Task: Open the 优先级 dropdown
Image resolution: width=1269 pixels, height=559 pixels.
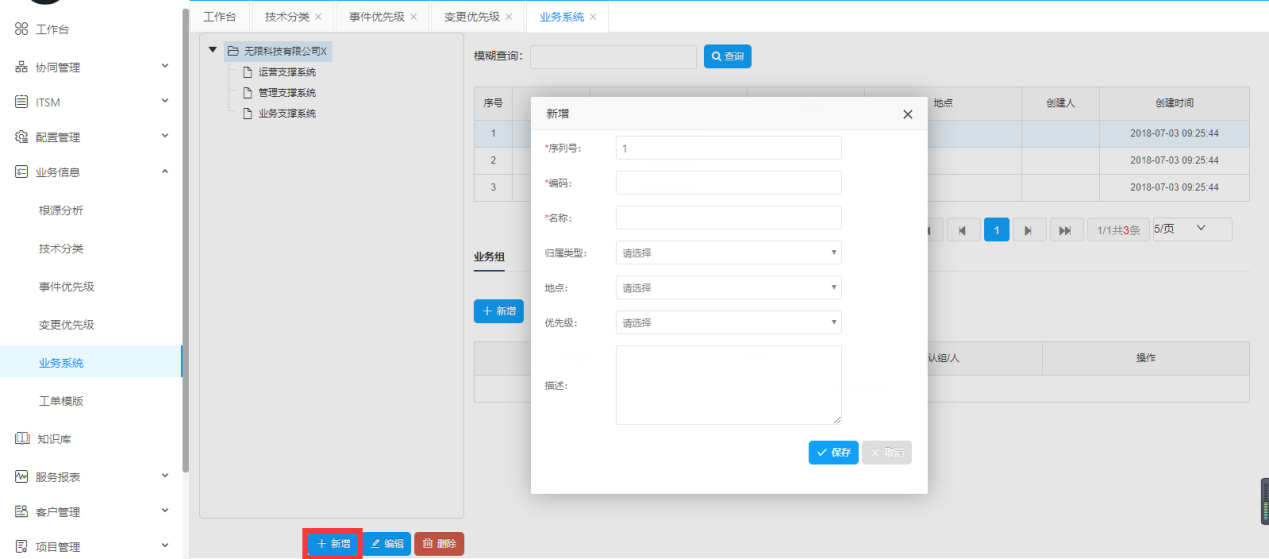Action: pyautogui.click(x=728, y=323)
